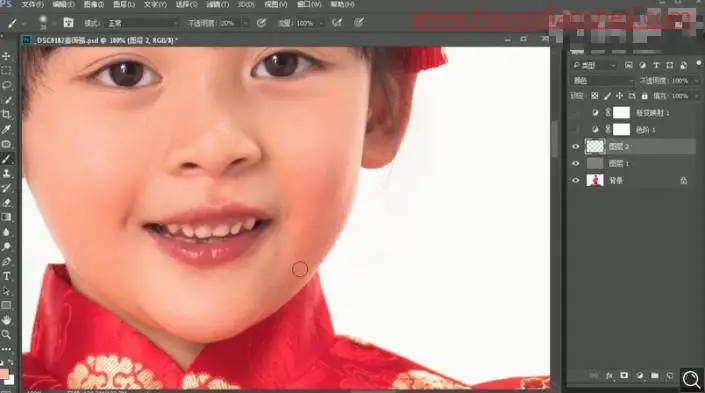Lock layer position icon
705x393 pixels.
pyautogui.click(x=620, y=96)
